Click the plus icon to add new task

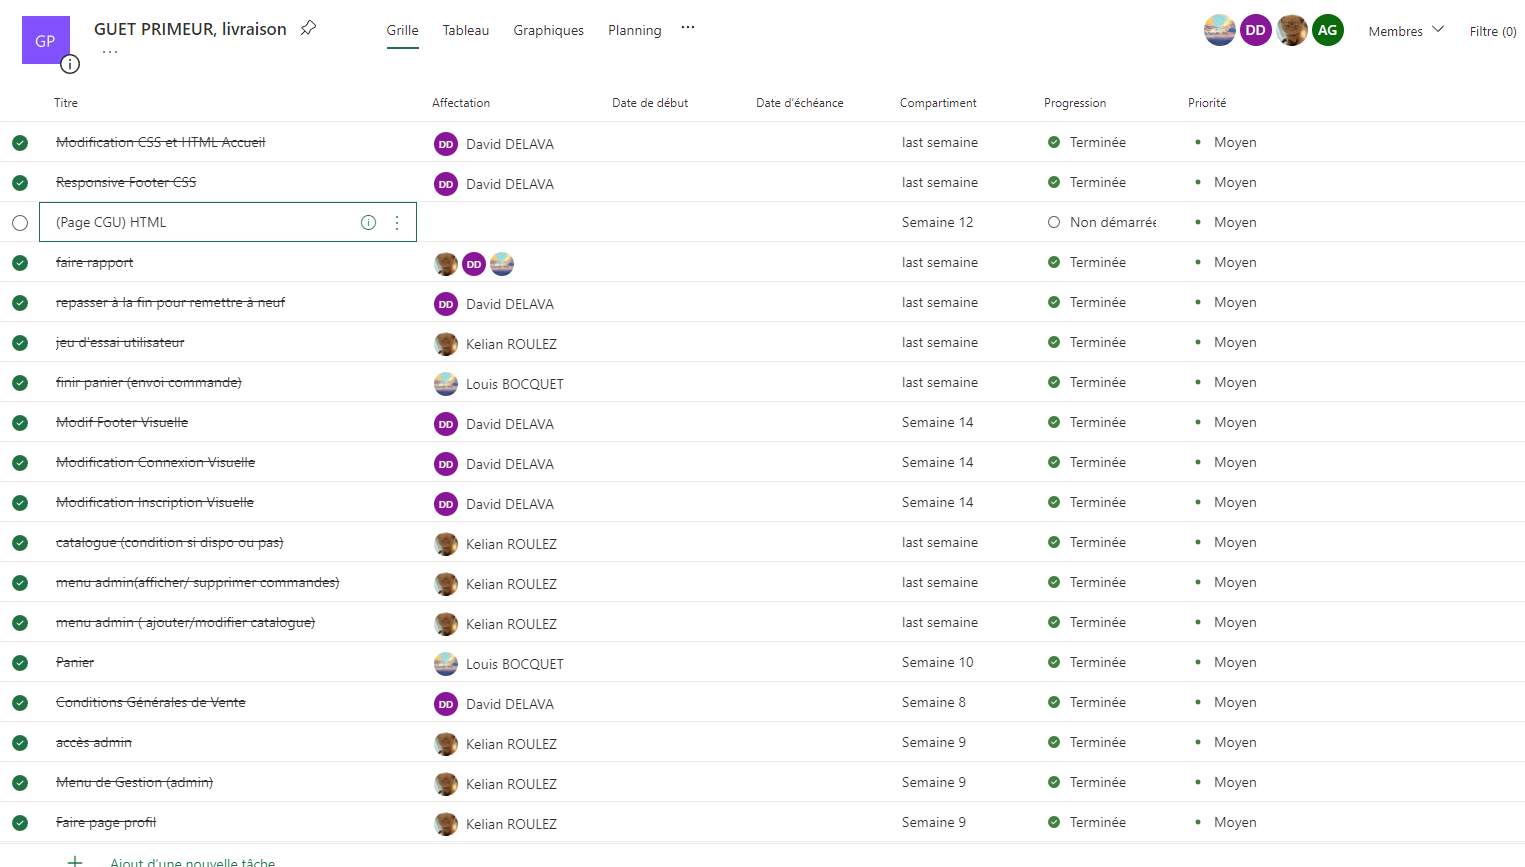(x=75, y=860)
